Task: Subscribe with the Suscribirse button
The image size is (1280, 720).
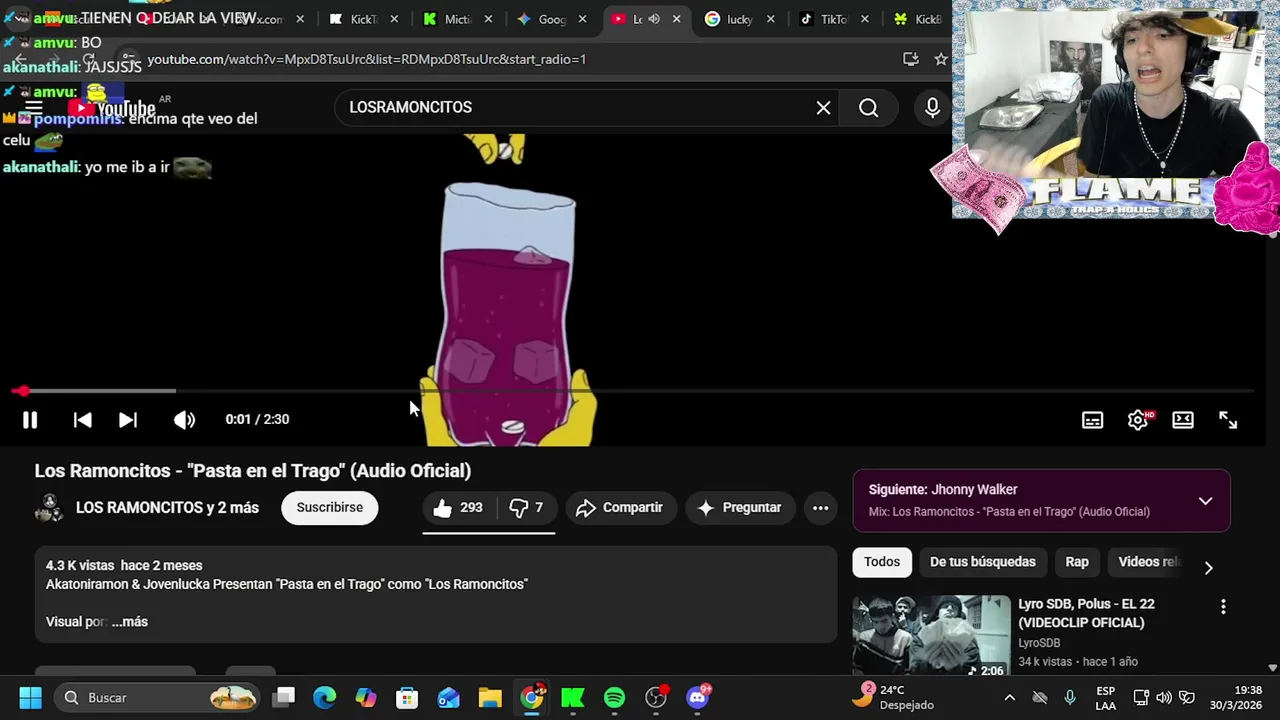Action: point(329,508)
